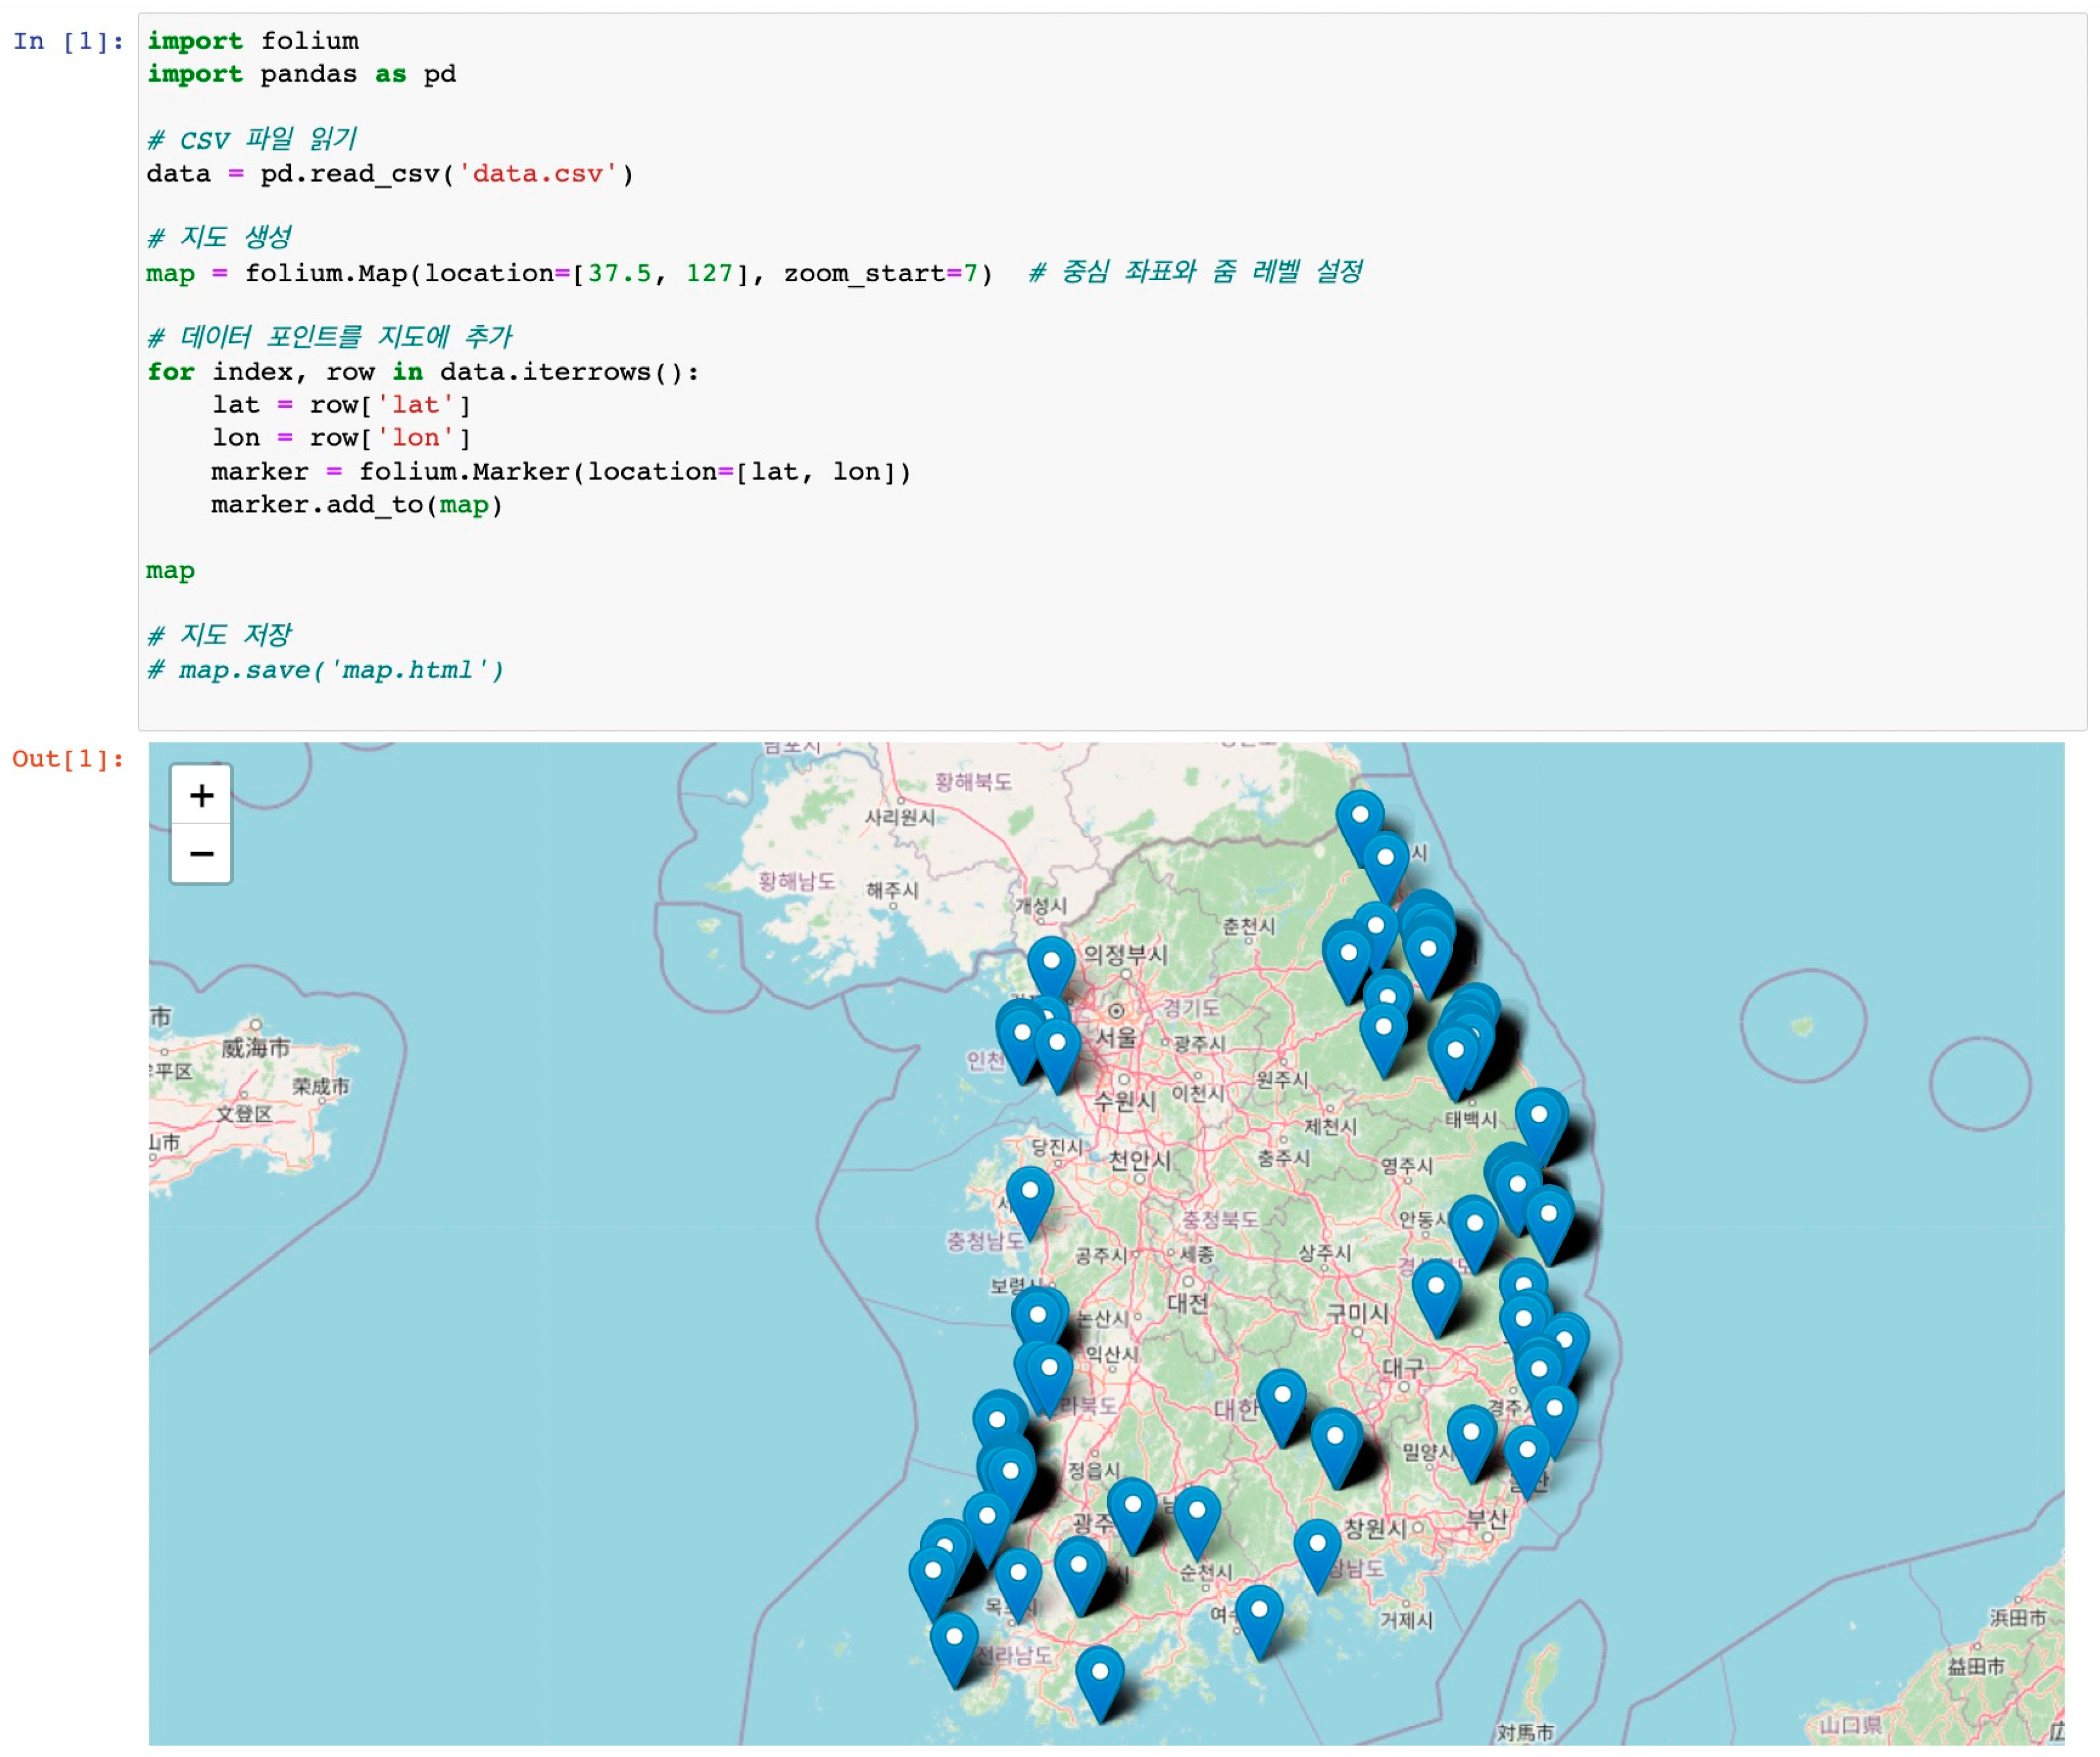Click the Out[1] output prompt
The image size is (2100, 1757).
coord(68,760)
